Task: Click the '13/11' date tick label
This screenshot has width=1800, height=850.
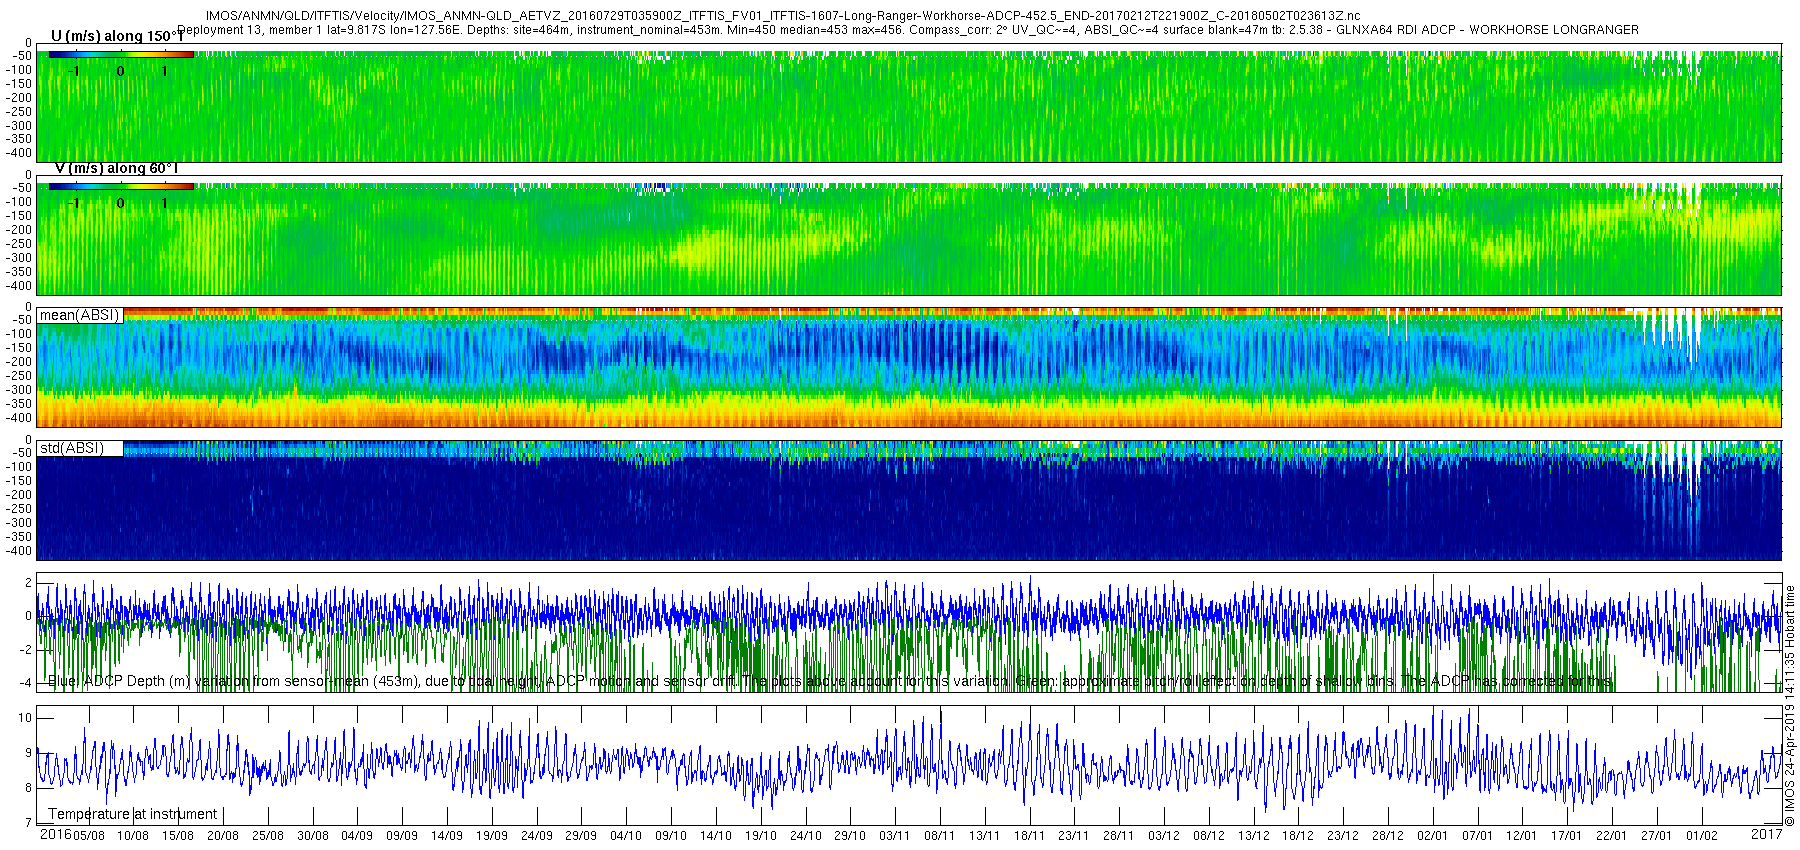Action: [985, 835]
